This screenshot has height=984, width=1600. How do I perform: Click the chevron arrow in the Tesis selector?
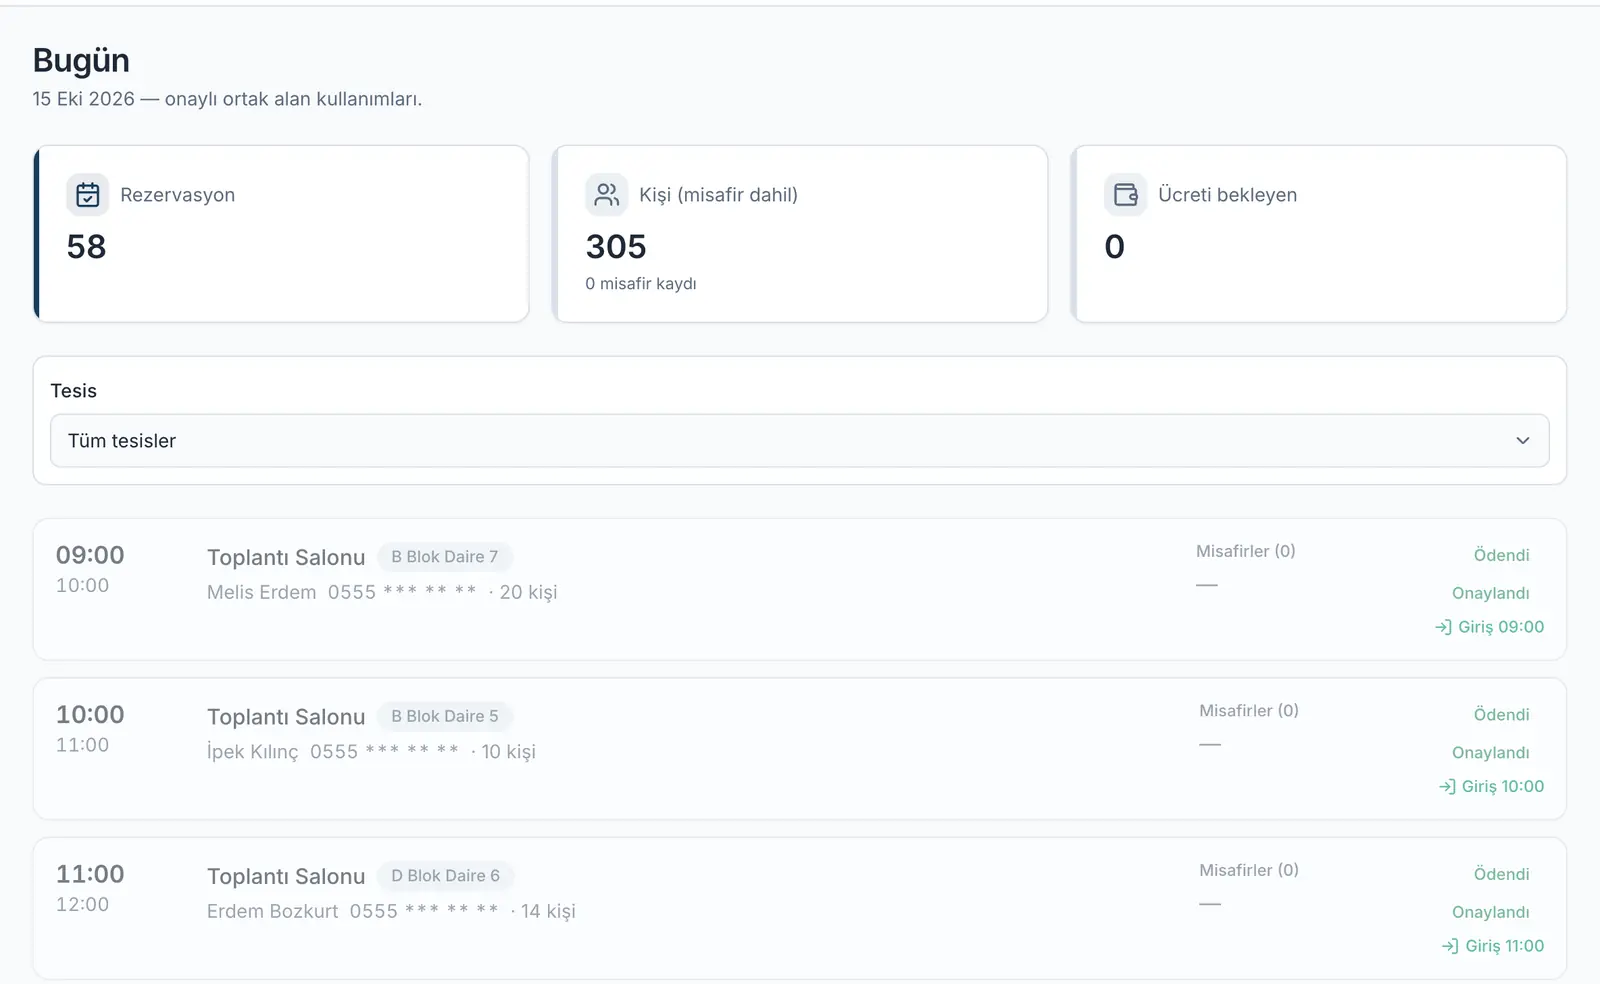pyautogui.click(x=1523, y=441)
